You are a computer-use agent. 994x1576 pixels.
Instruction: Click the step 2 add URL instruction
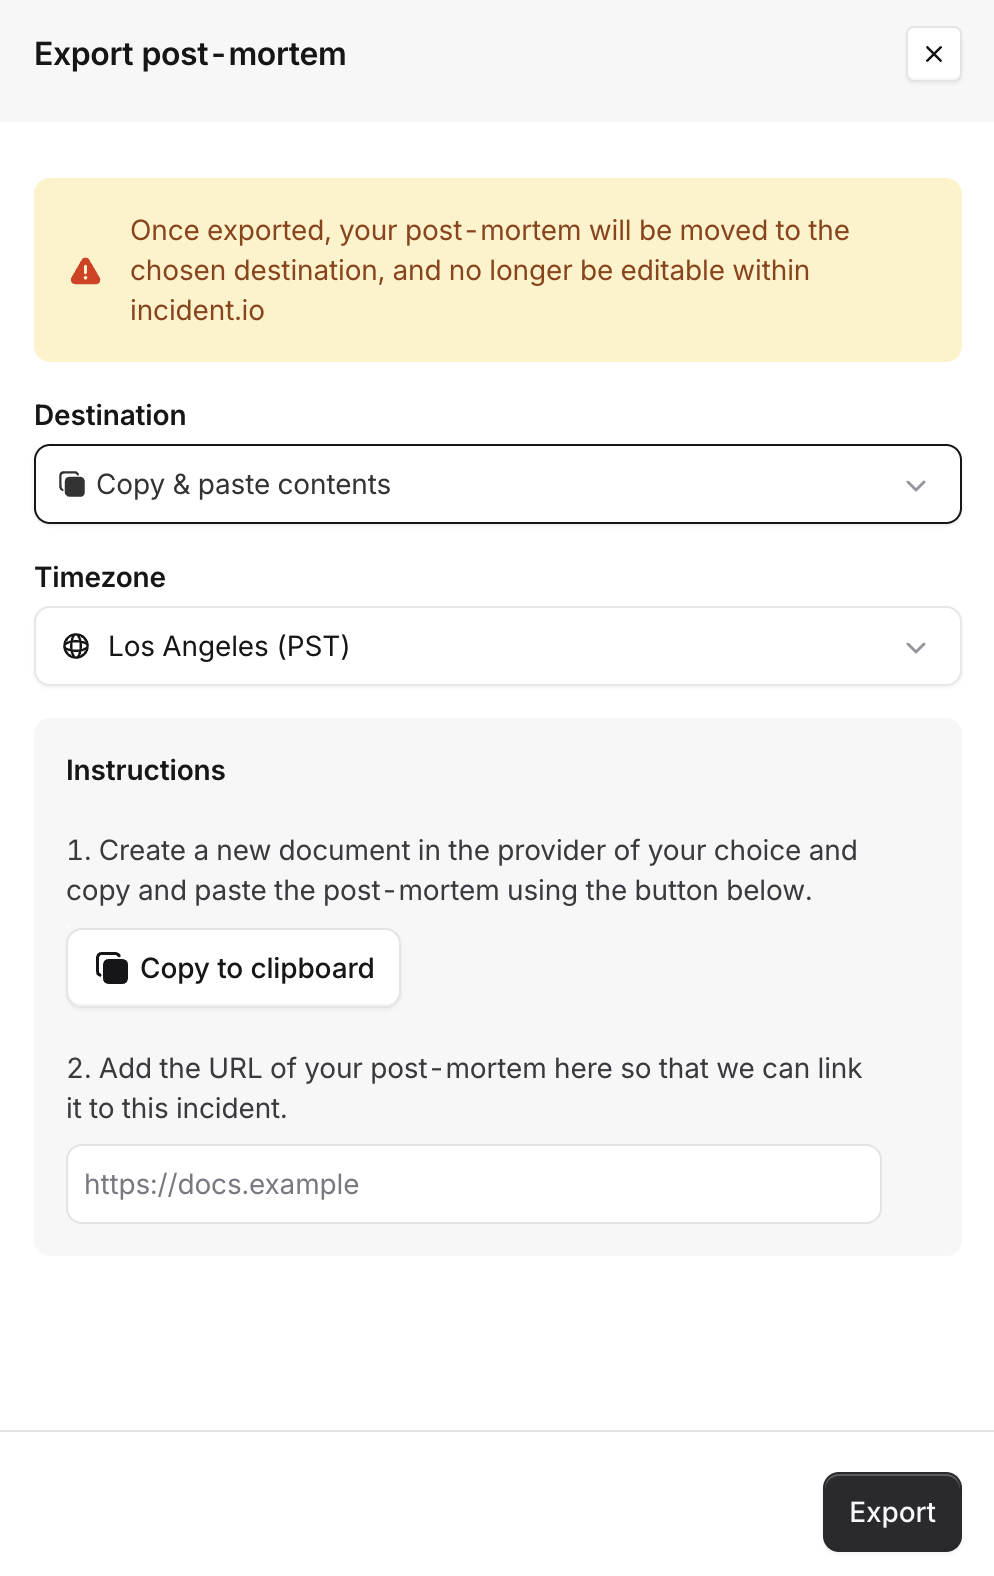point(463,1088)
